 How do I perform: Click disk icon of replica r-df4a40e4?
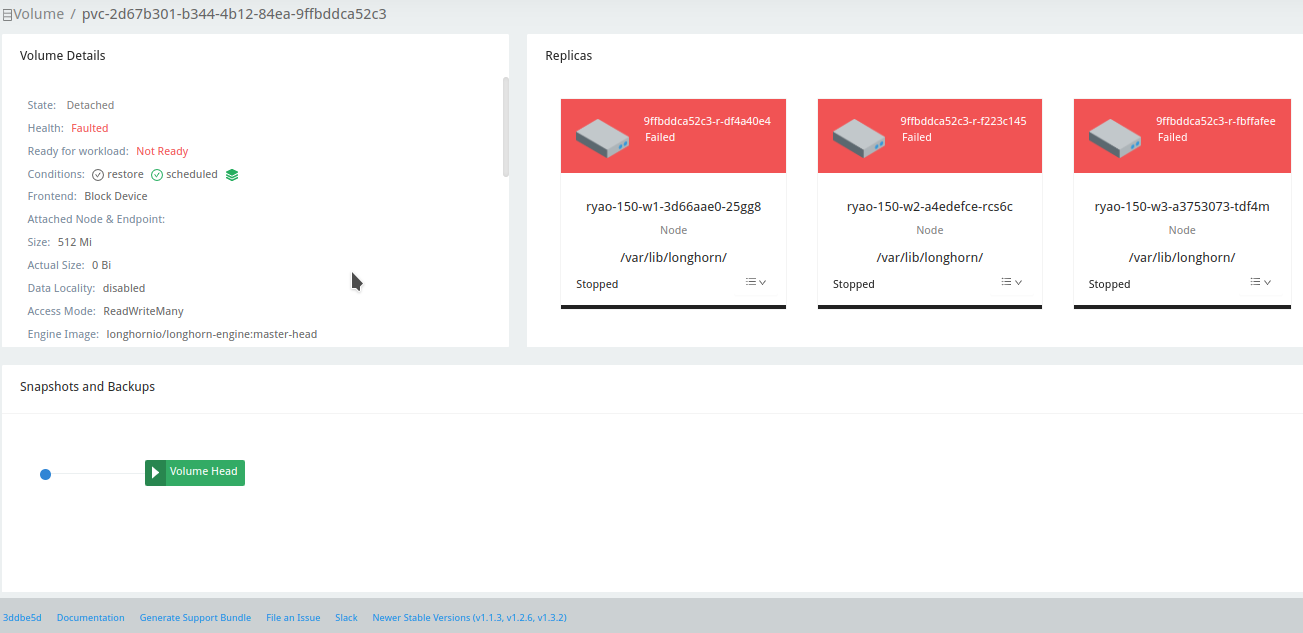tap(603, 137)
